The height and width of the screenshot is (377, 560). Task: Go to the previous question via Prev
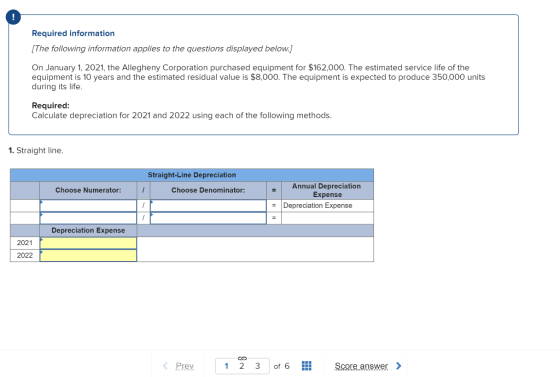click(x=184, y=366)
